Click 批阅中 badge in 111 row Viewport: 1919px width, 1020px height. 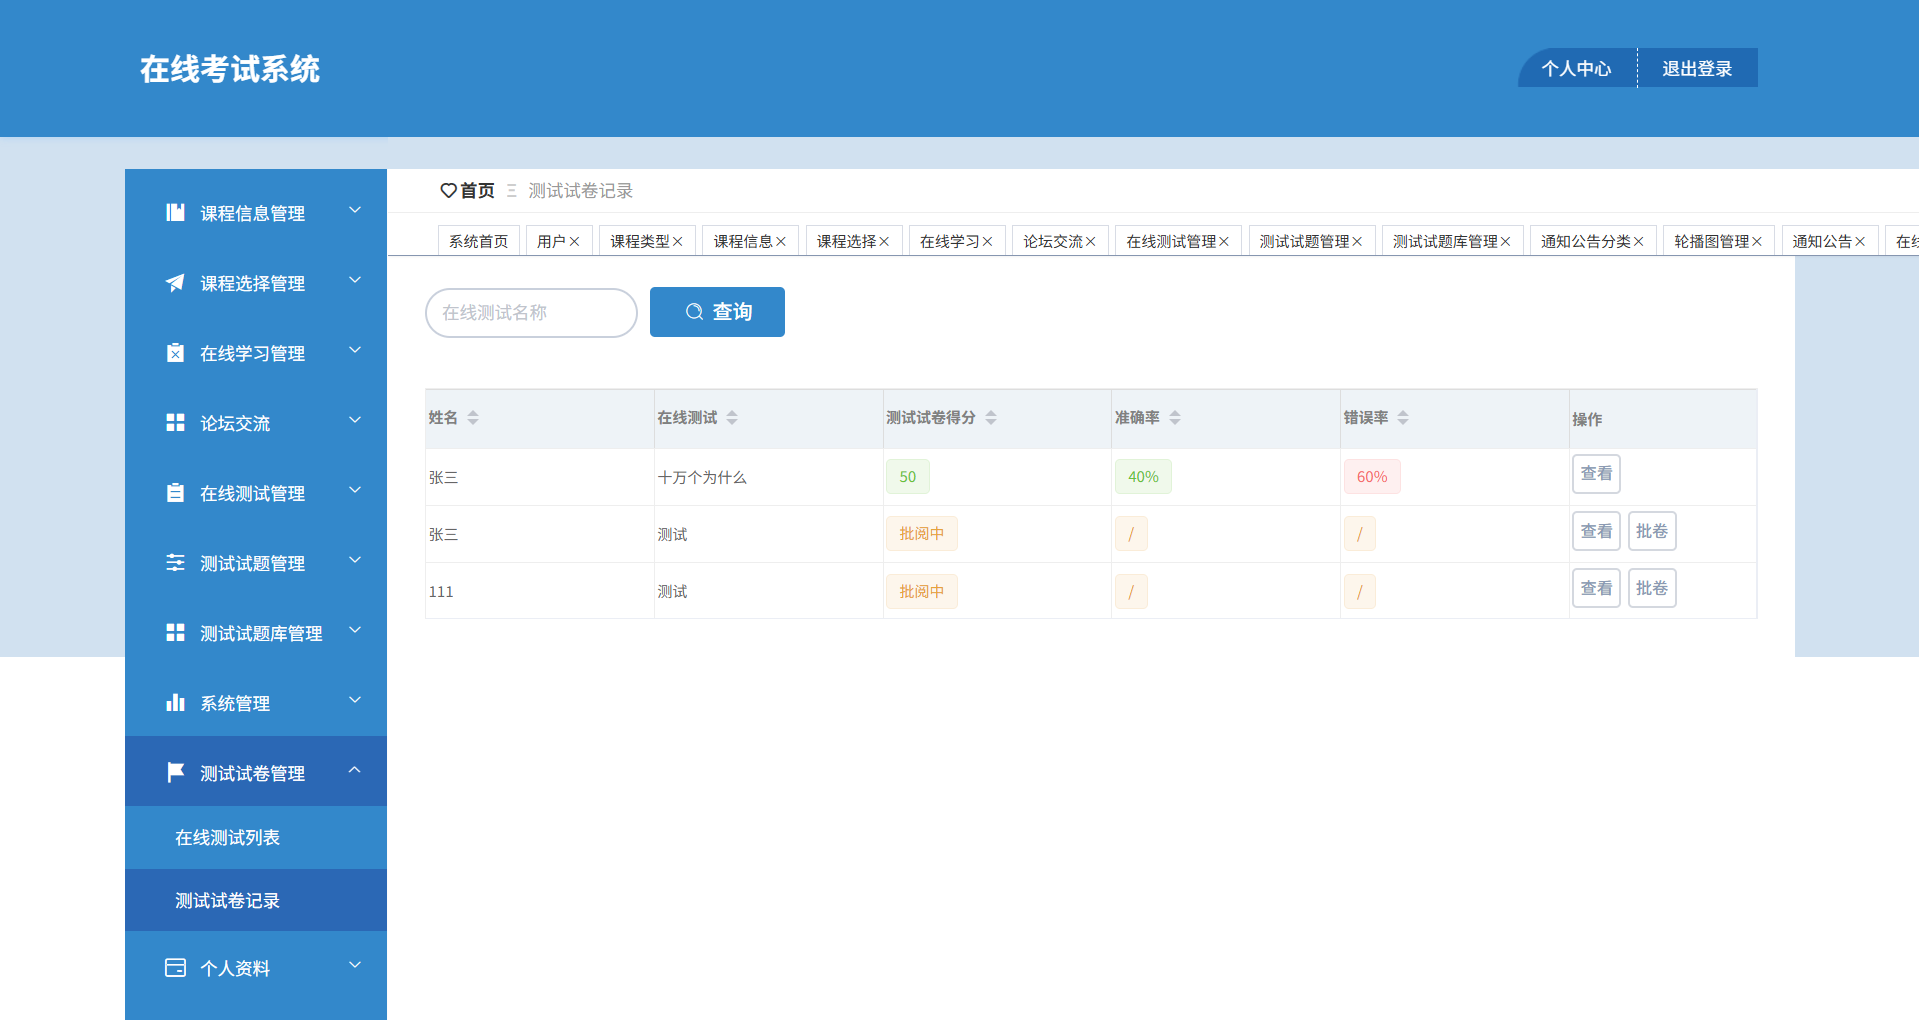pyautogui.click(x=922, y=591)
